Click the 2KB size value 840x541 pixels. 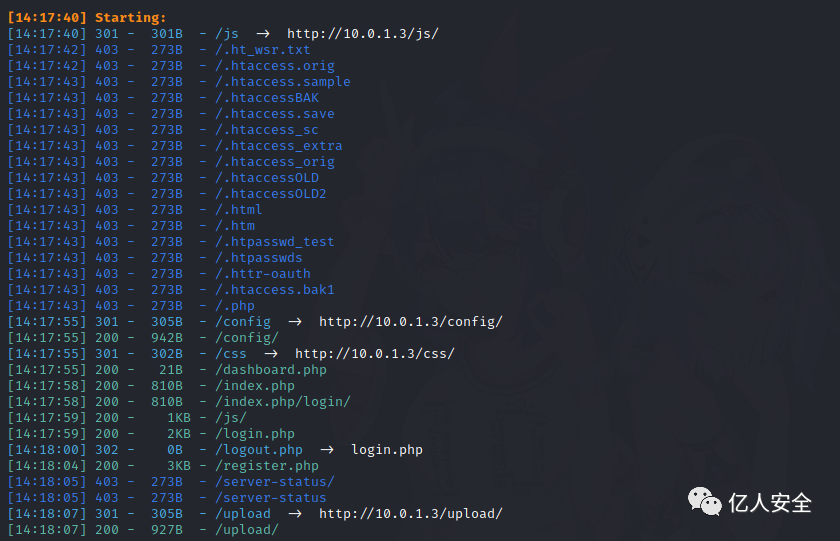(179, 434)
